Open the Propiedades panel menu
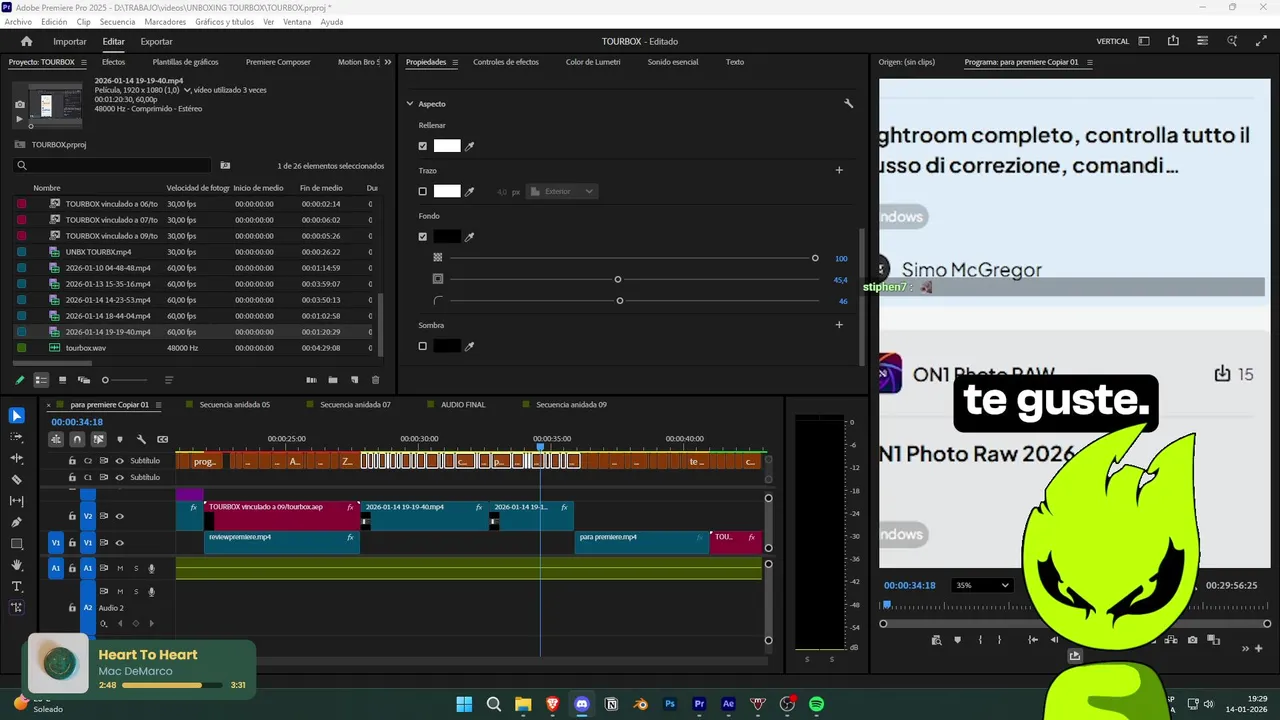The height and width of the screenshot is (720, 1280). point(455,62)
